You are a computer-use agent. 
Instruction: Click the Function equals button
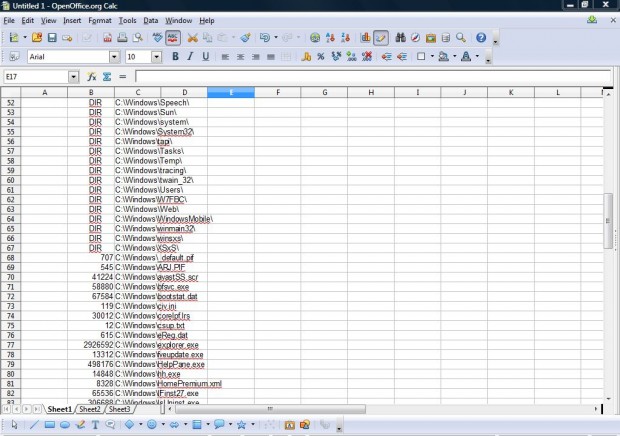pos(123,77)
